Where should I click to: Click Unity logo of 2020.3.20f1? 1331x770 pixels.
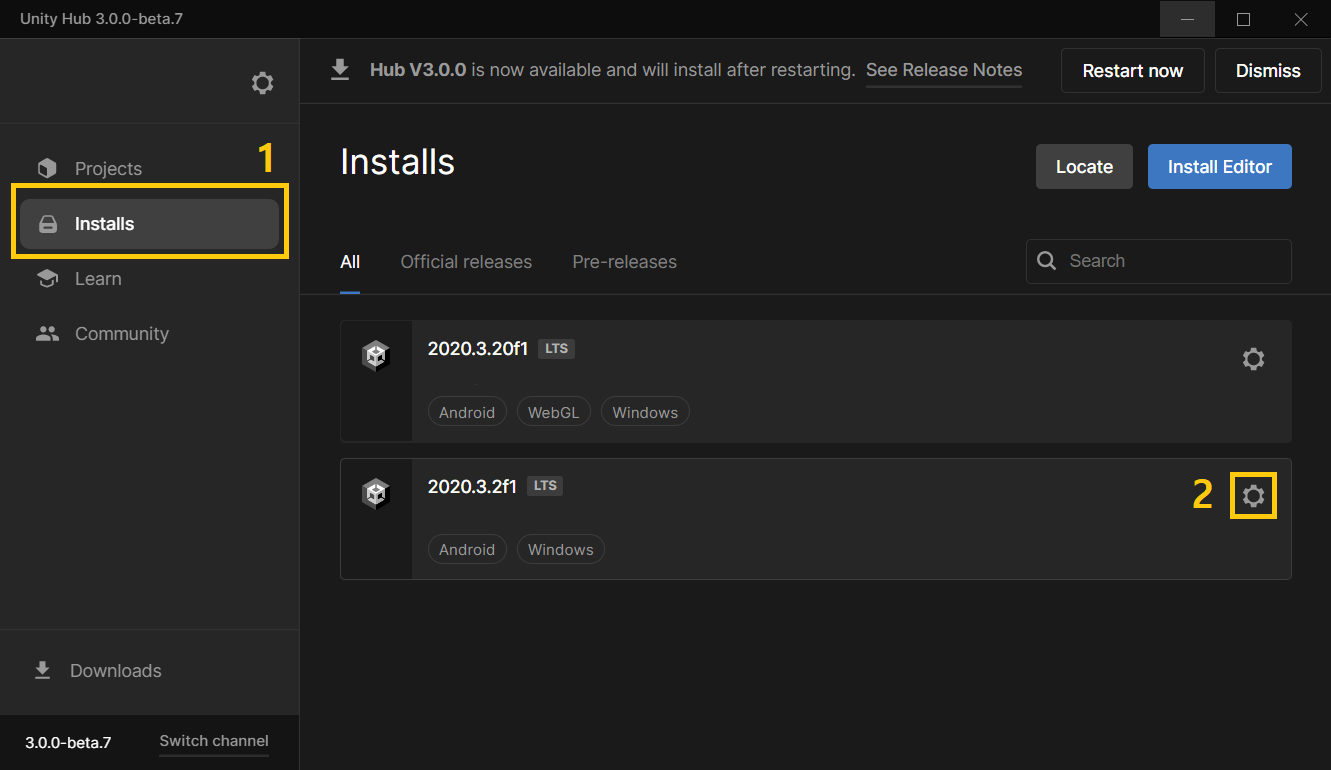[375, 356]
